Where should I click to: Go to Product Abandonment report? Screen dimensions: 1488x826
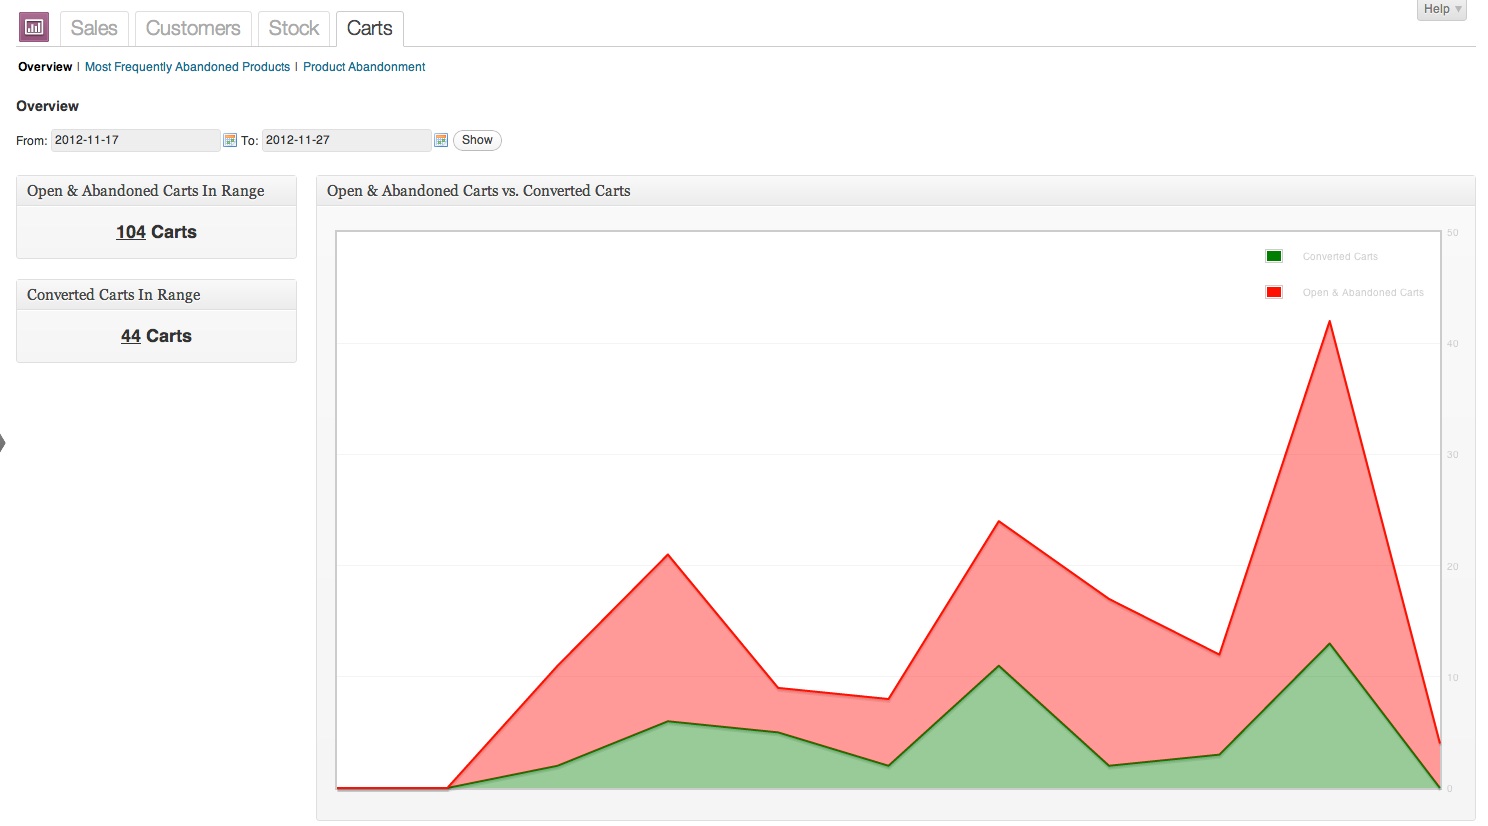pos(364,67)
